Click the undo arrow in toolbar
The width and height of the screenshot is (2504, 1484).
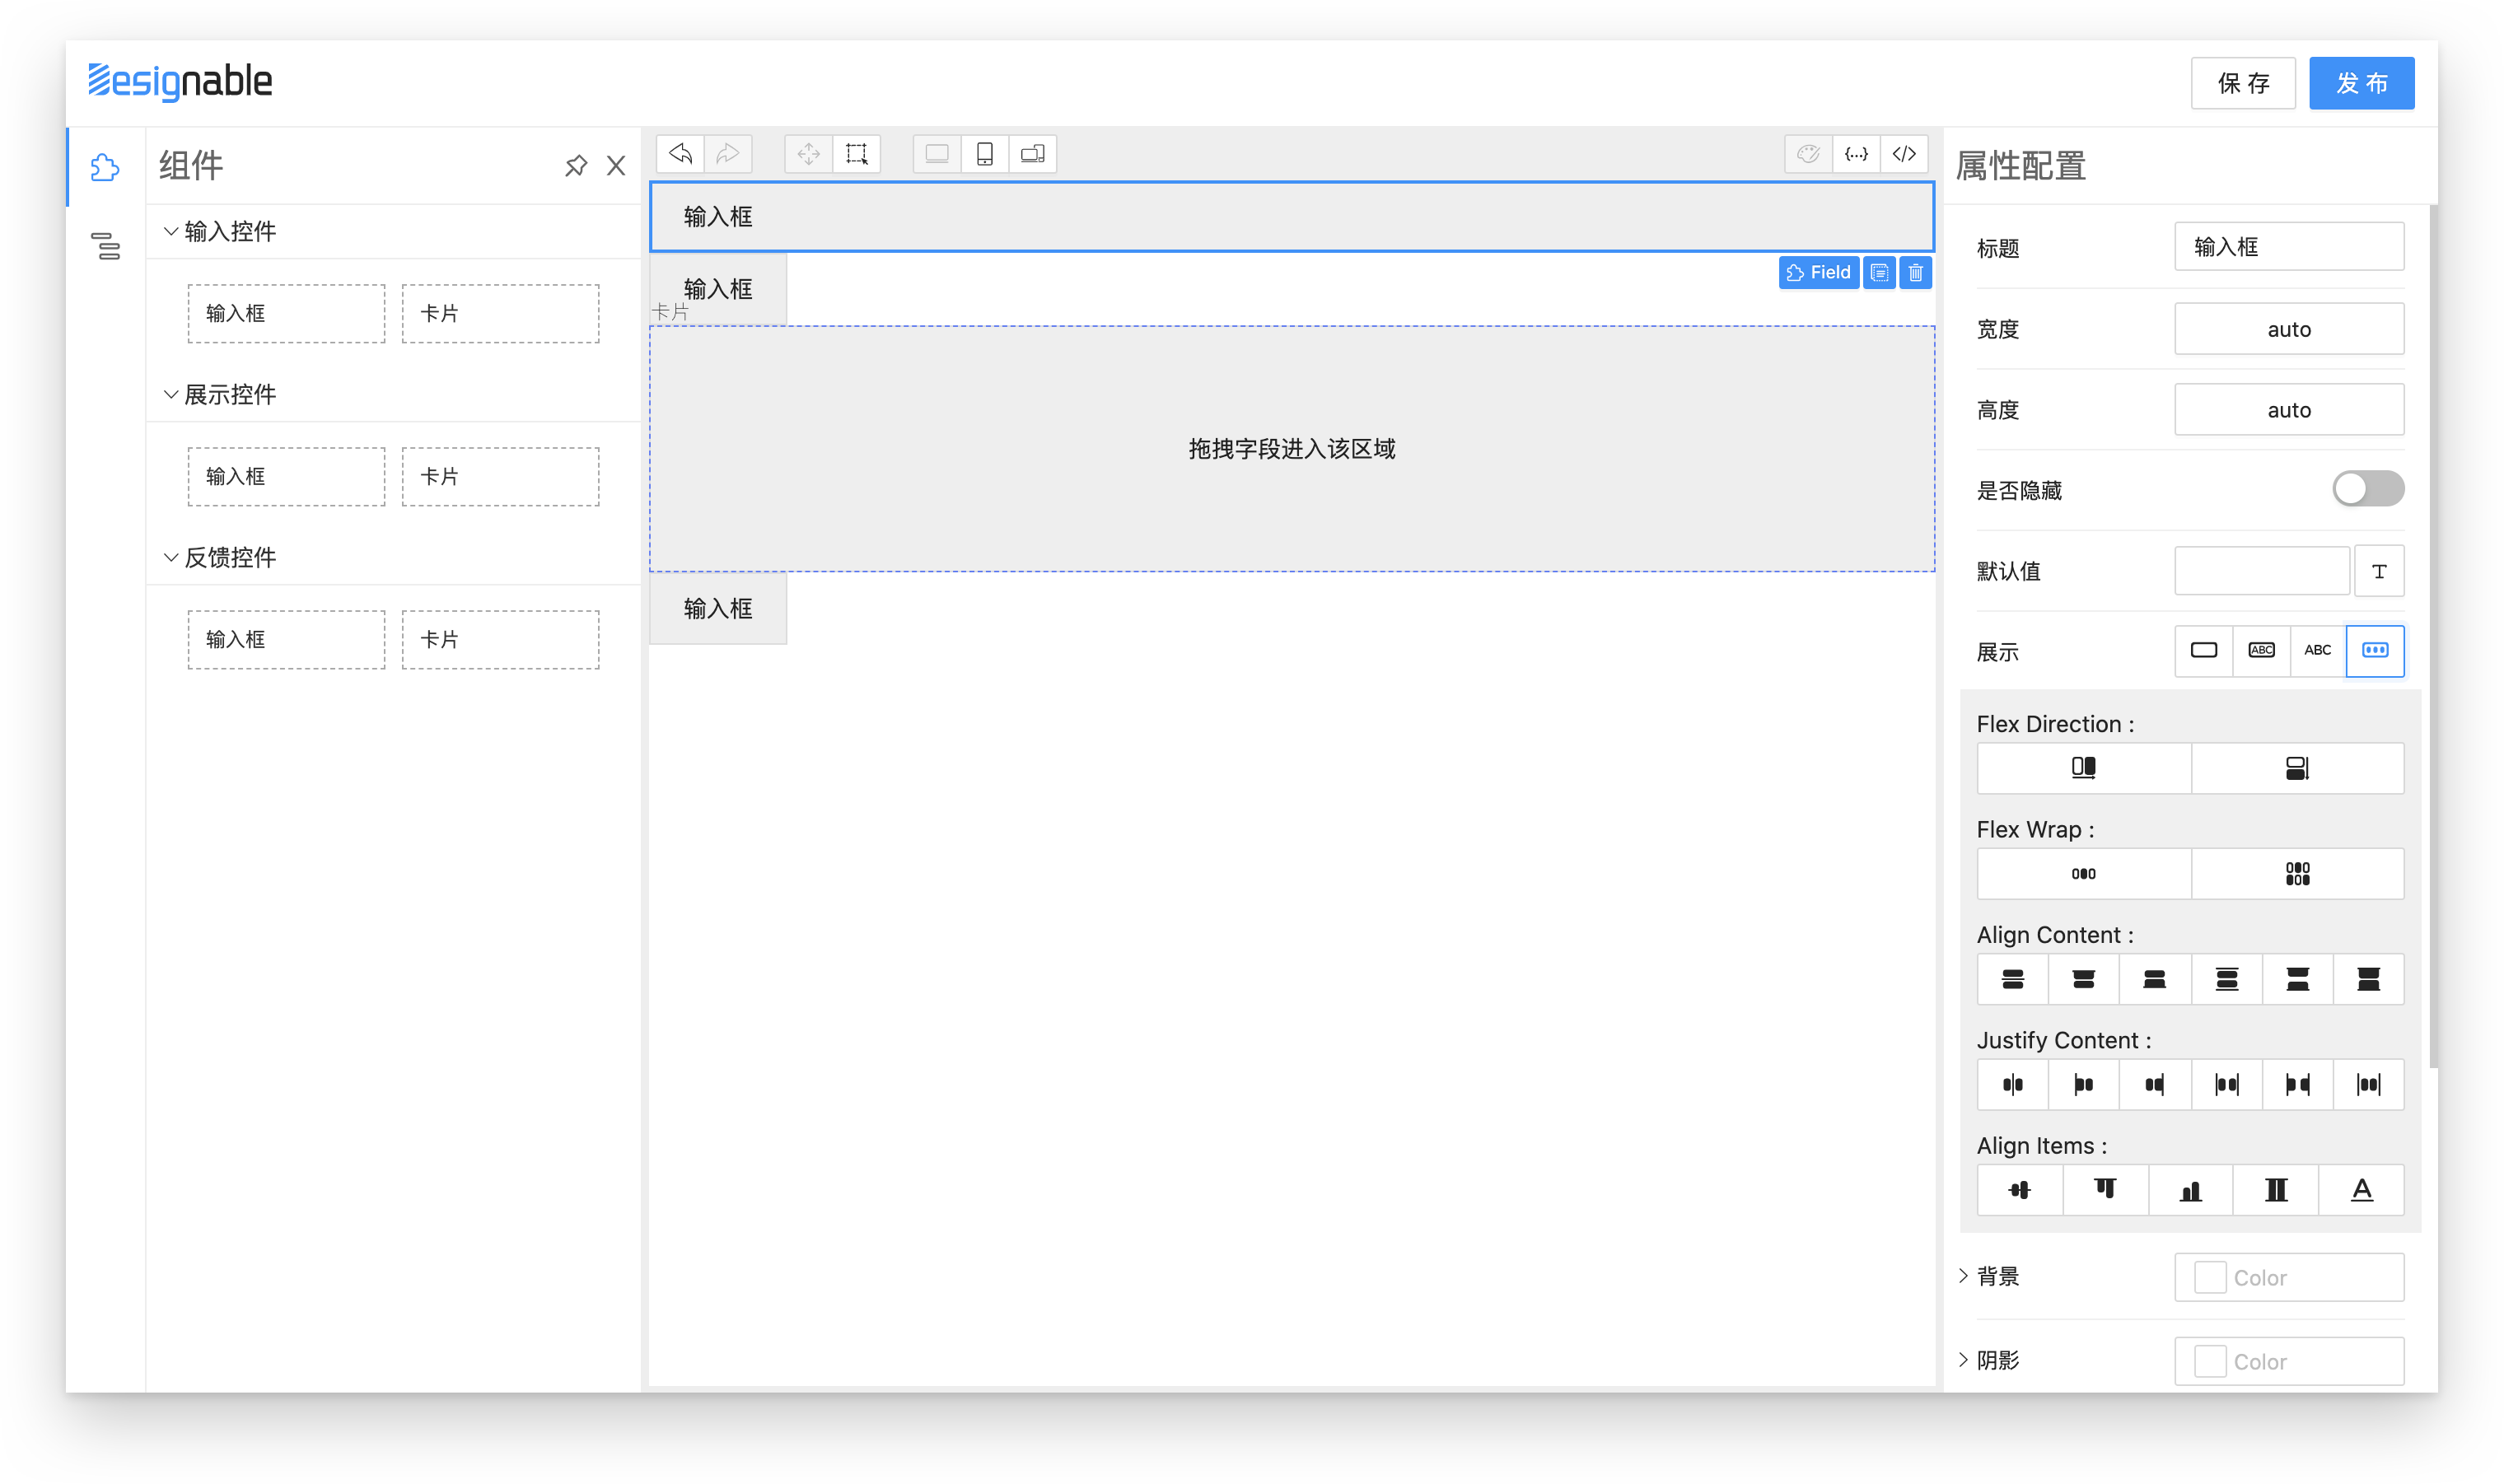pyautogui.click(x=680, y=154)
